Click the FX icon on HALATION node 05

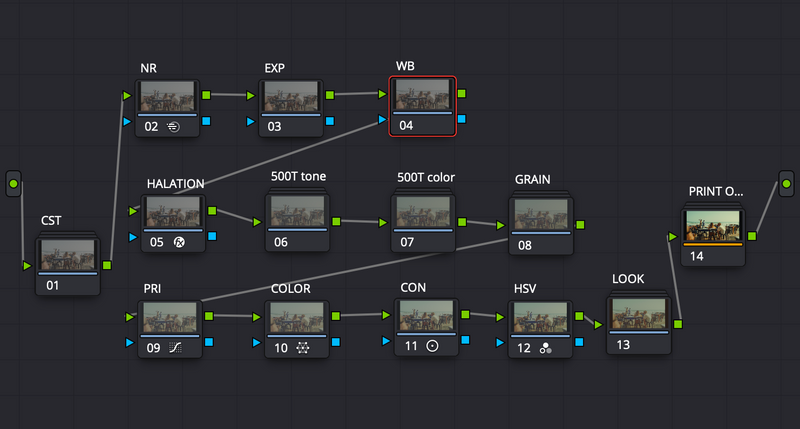pyautogui.click(x=179, y=242)
